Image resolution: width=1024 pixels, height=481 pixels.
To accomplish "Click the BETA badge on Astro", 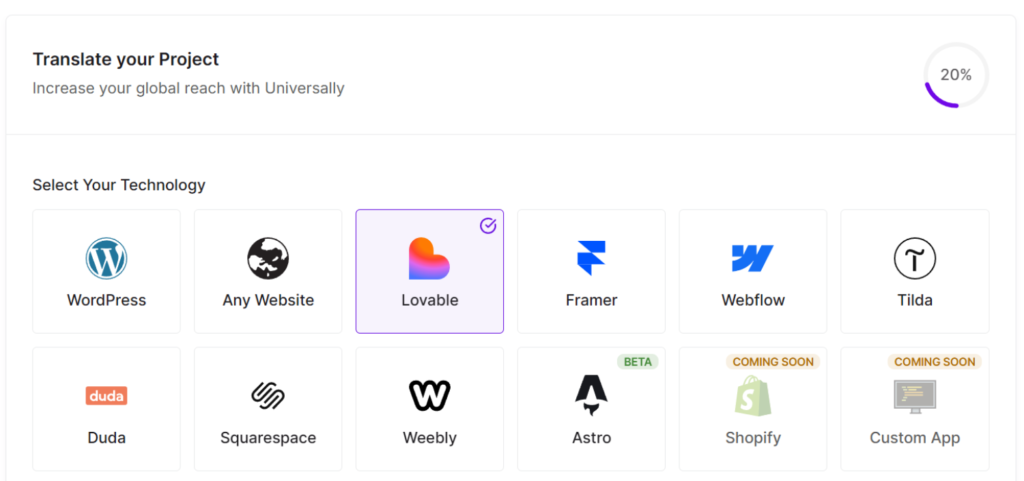I will 637,362.
